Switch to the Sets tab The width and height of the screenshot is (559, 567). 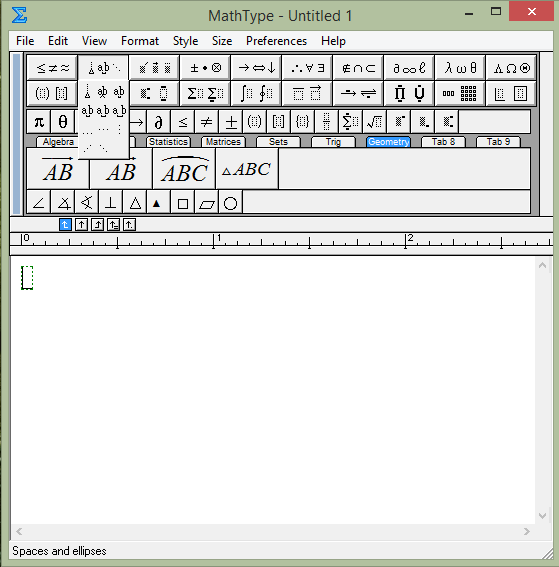[278, 142]
